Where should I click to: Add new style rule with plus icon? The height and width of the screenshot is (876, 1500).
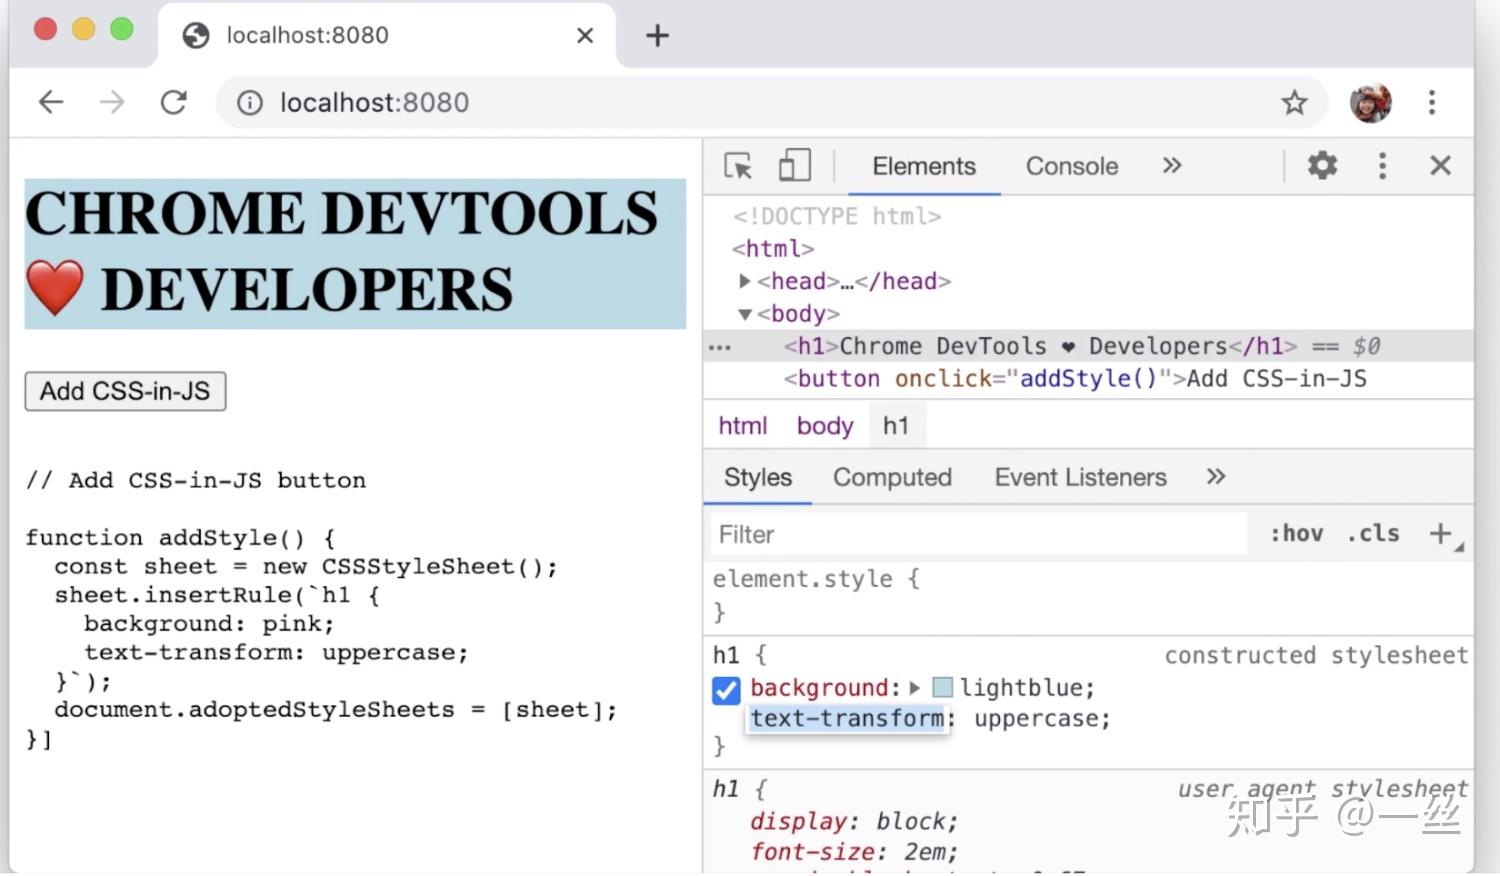point(1440,534)
